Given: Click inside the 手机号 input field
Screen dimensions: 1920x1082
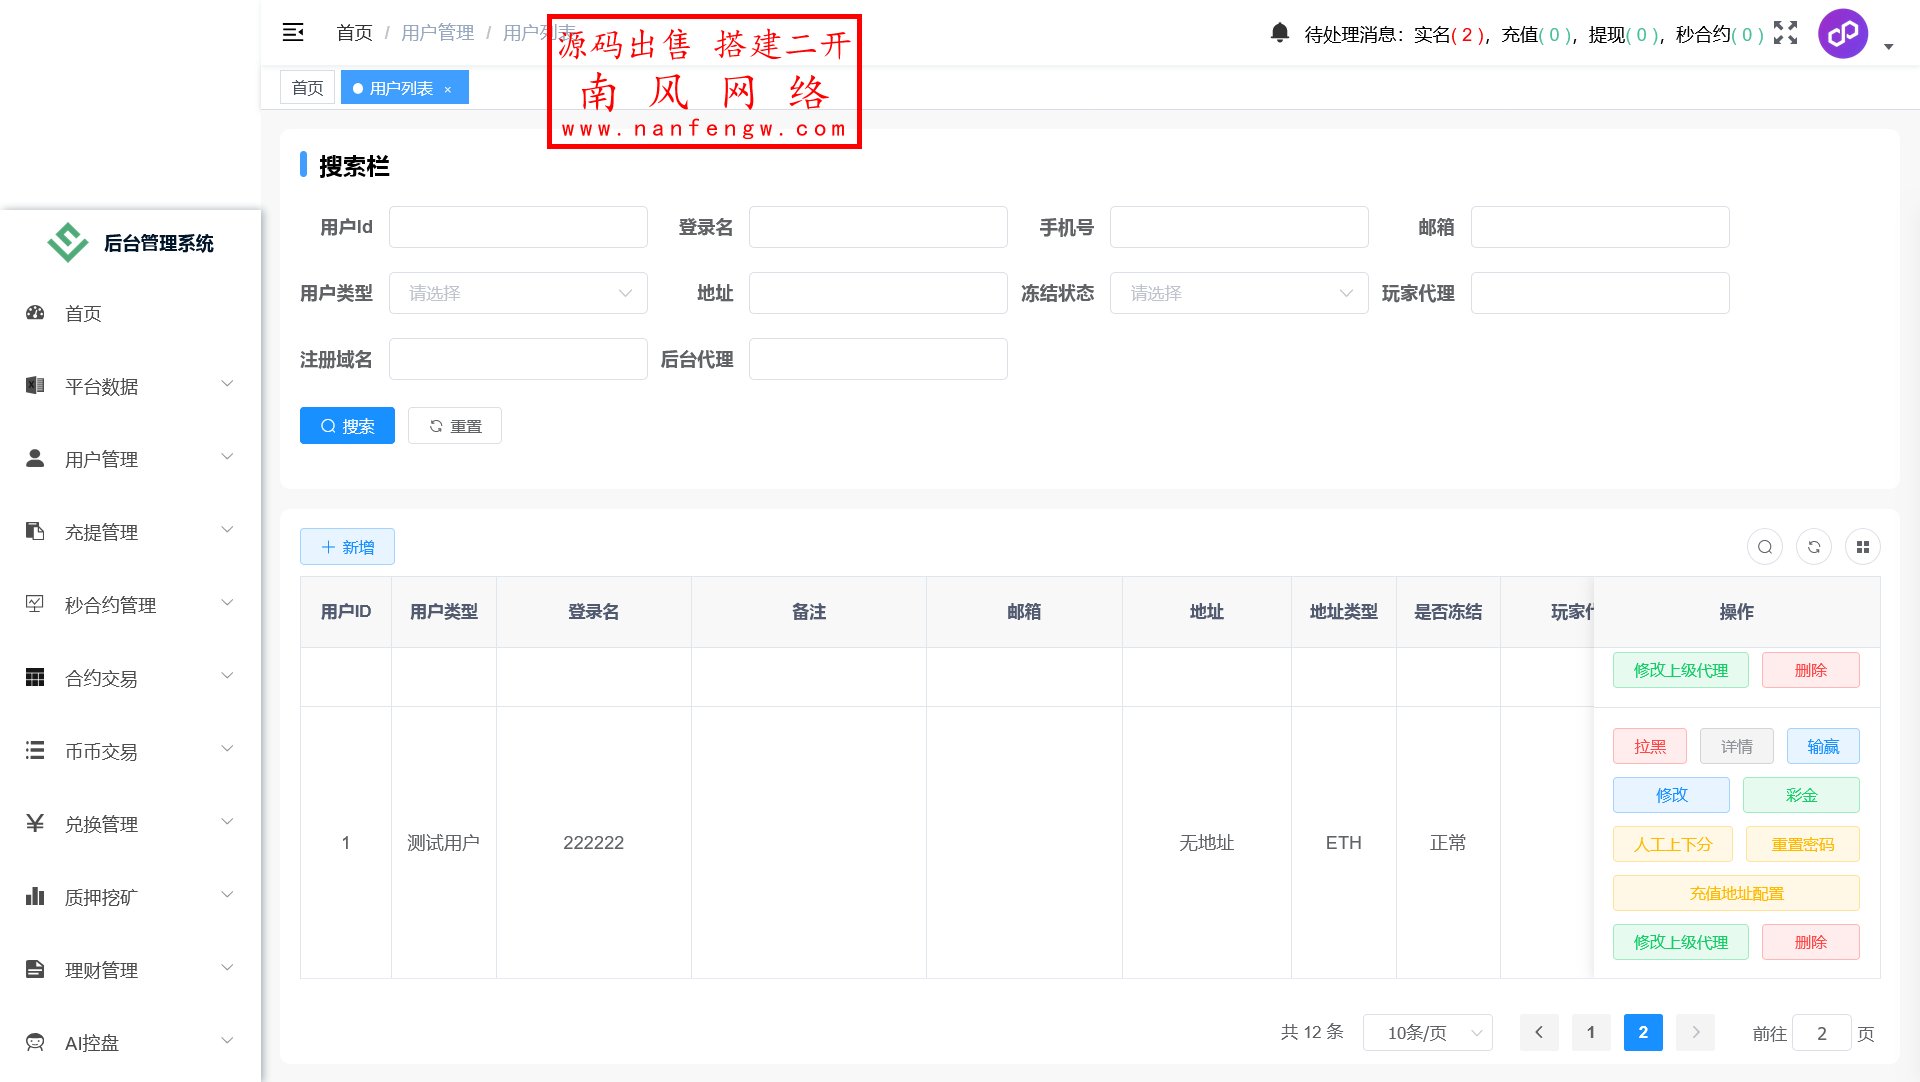Looking at the screenshot, I should pyautogui.click(x=1239, y=227).
